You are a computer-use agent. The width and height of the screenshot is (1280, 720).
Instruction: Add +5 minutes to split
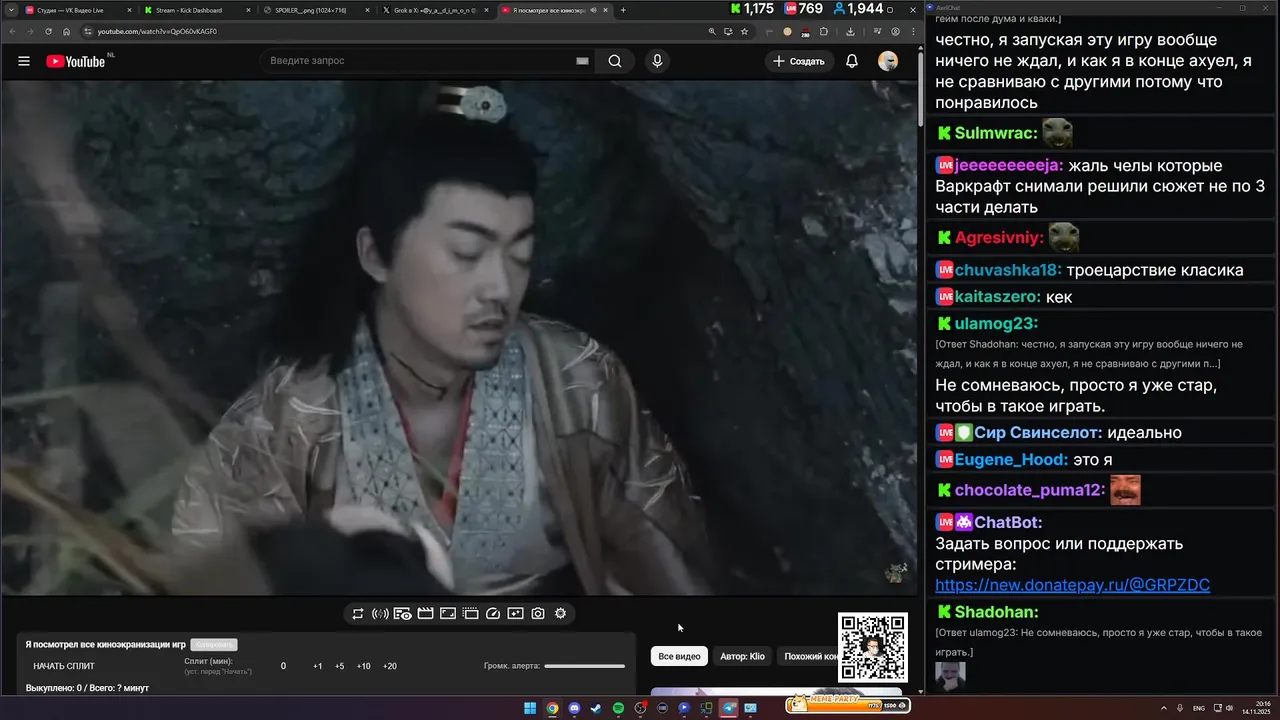tap(340, 666)
